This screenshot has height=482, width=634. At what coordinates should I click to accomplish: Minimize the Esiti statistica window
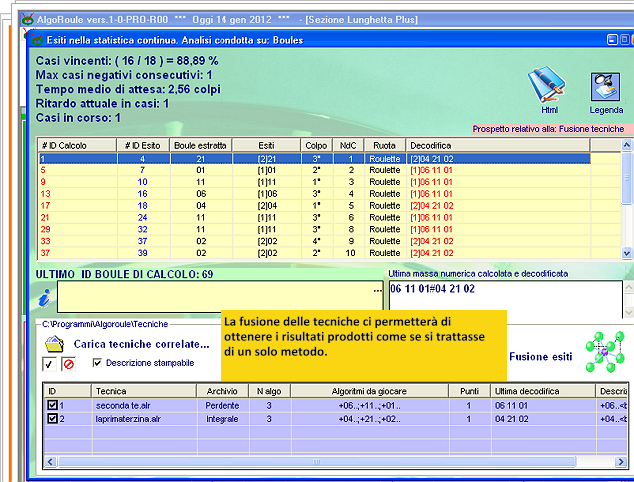(x=612, y=40)
